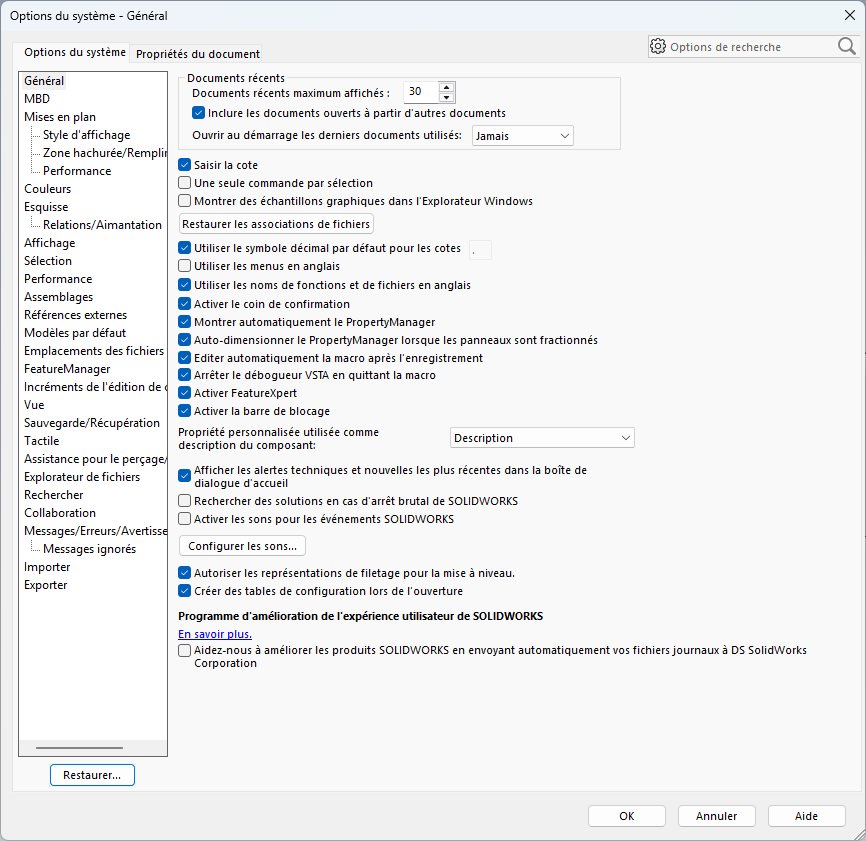Disable 'Activer FeatureXpert' option

pyautogui.click(x=184, y=393)
